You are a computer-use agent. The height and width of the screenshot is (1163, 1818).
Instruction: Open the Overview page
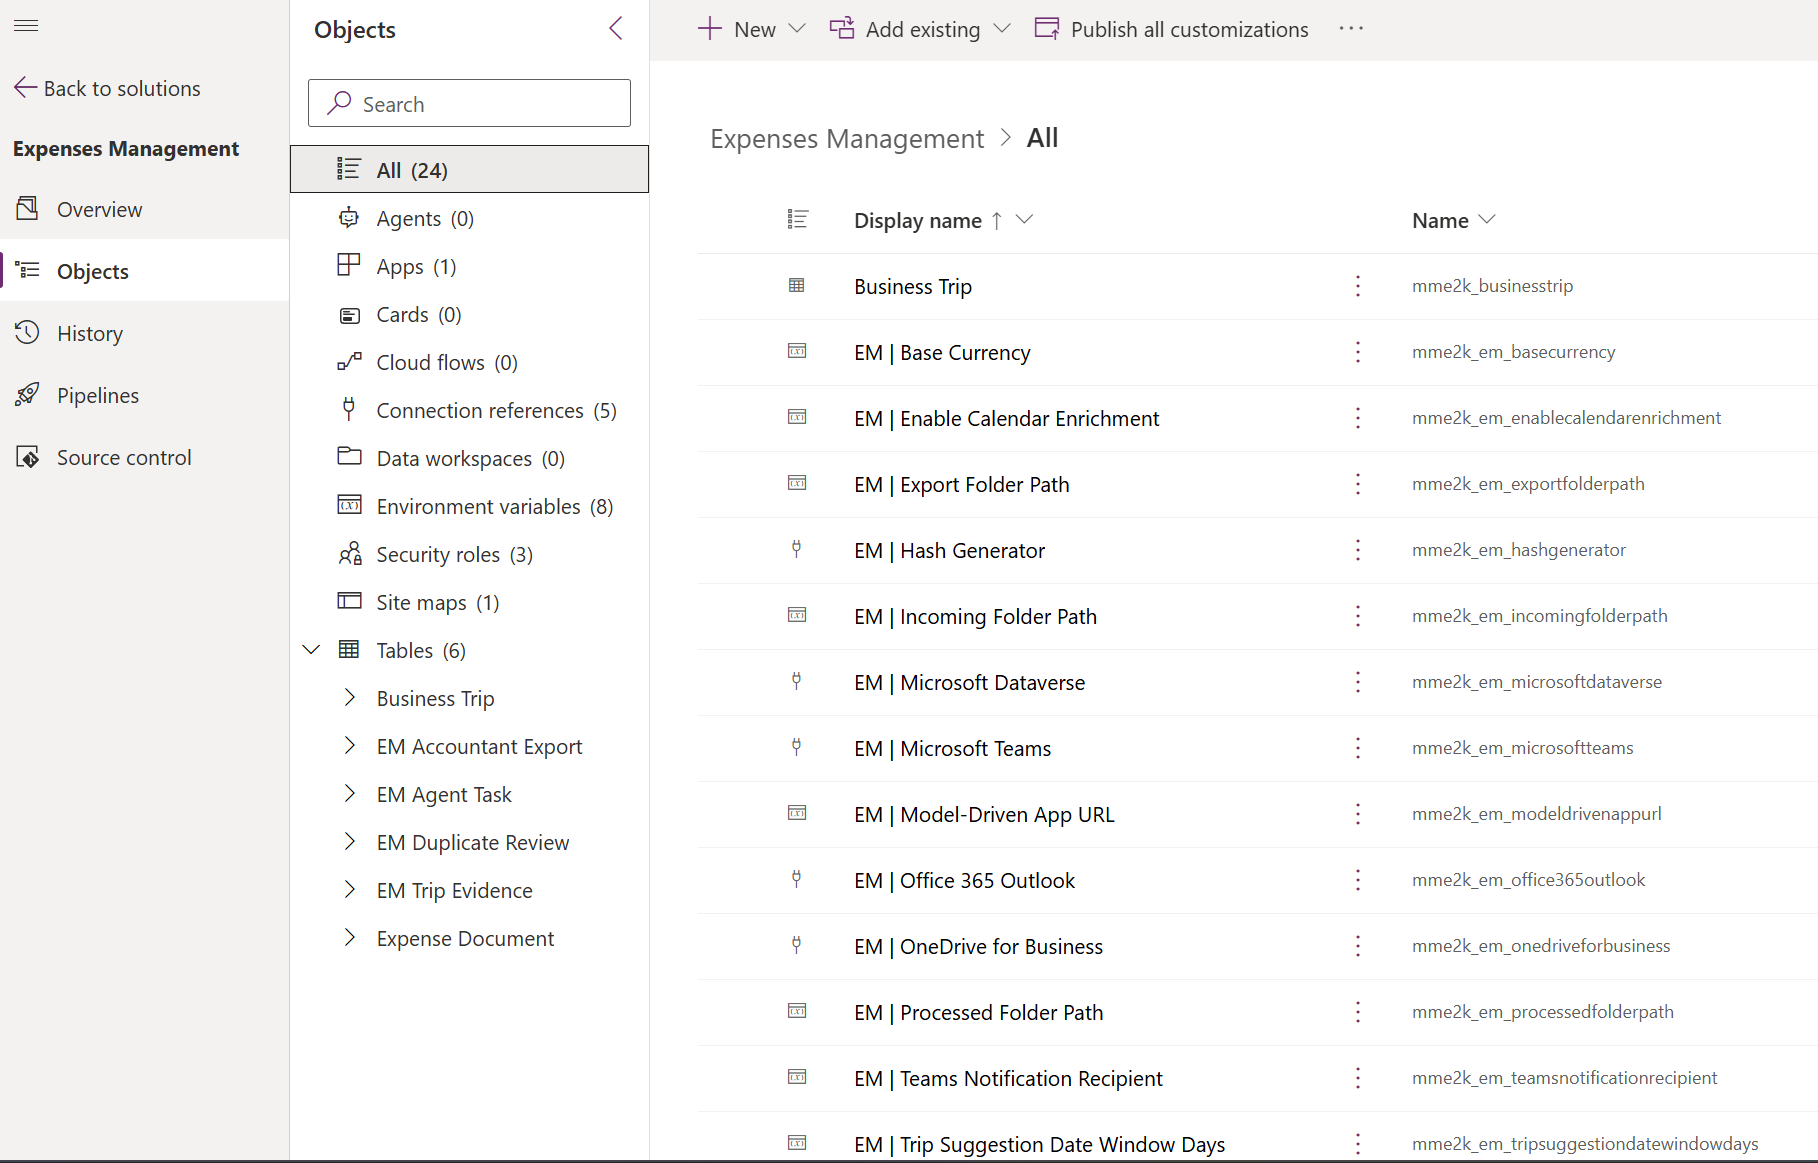click(145, 209)
